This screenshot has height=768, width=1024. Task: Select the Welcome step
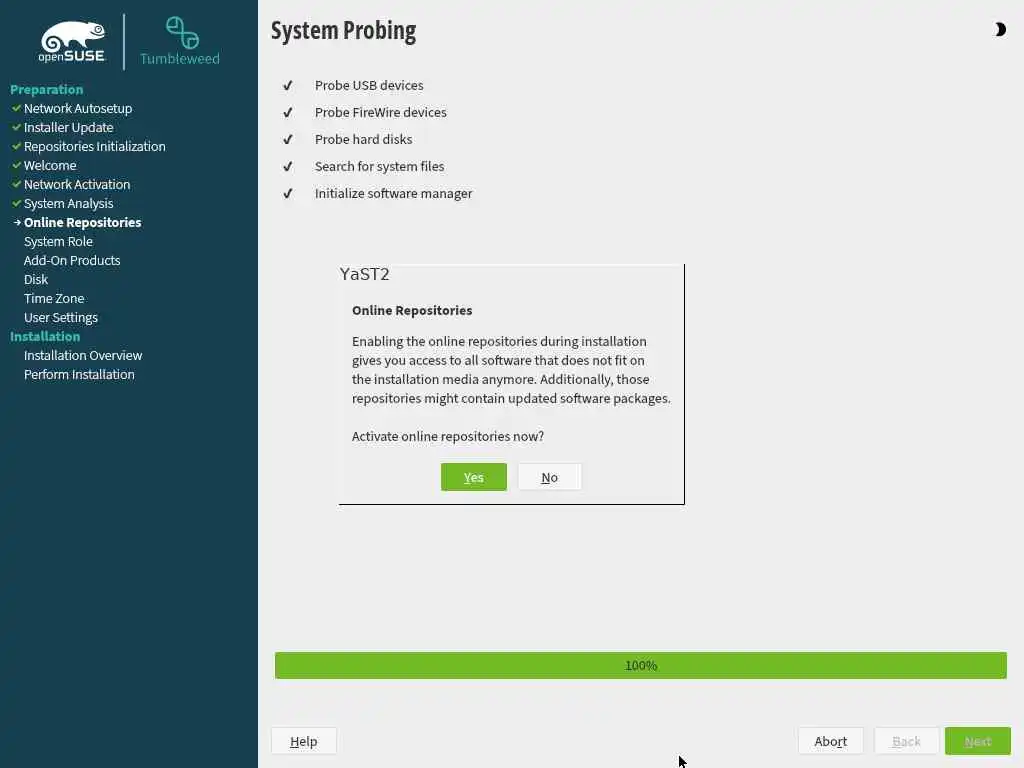point(50,165)
